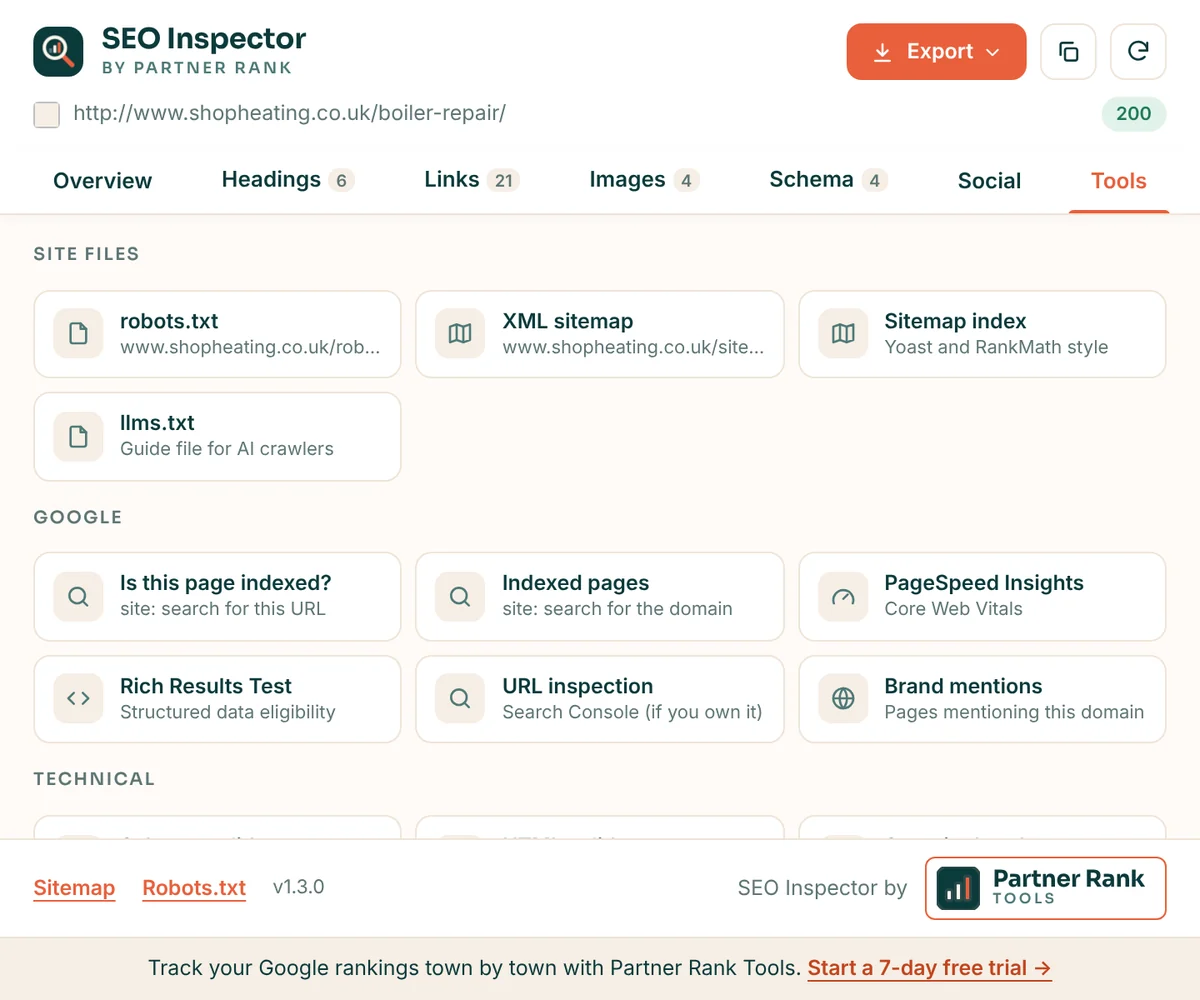The image size is (1200, 1000).
Task: Switch to the Images tab
Action: coord(644,180)
